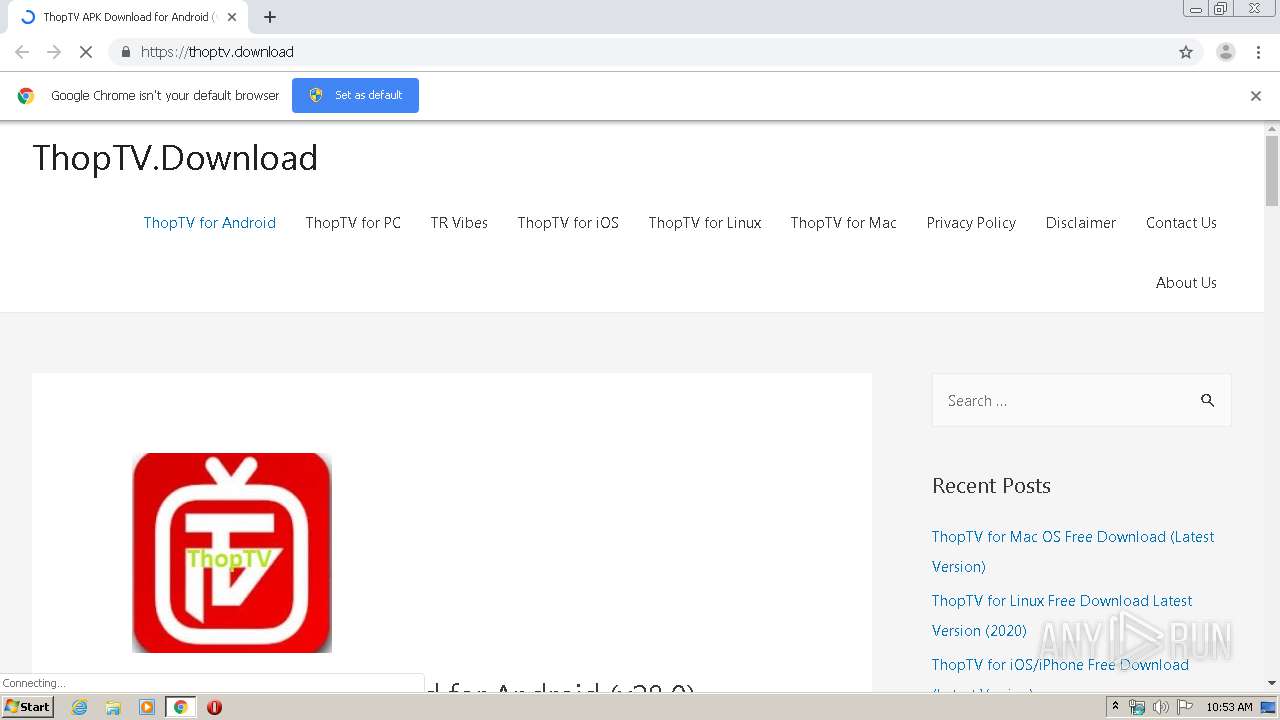
Task: Open ThopTV for Android menu item
Action: (x=210, y=223)
